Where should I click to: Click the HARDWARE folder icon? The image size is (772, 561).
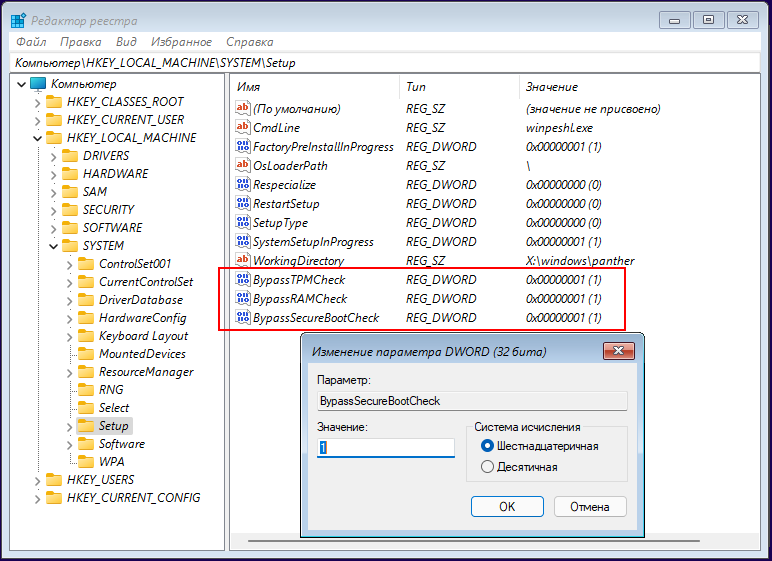coord(69,174)
